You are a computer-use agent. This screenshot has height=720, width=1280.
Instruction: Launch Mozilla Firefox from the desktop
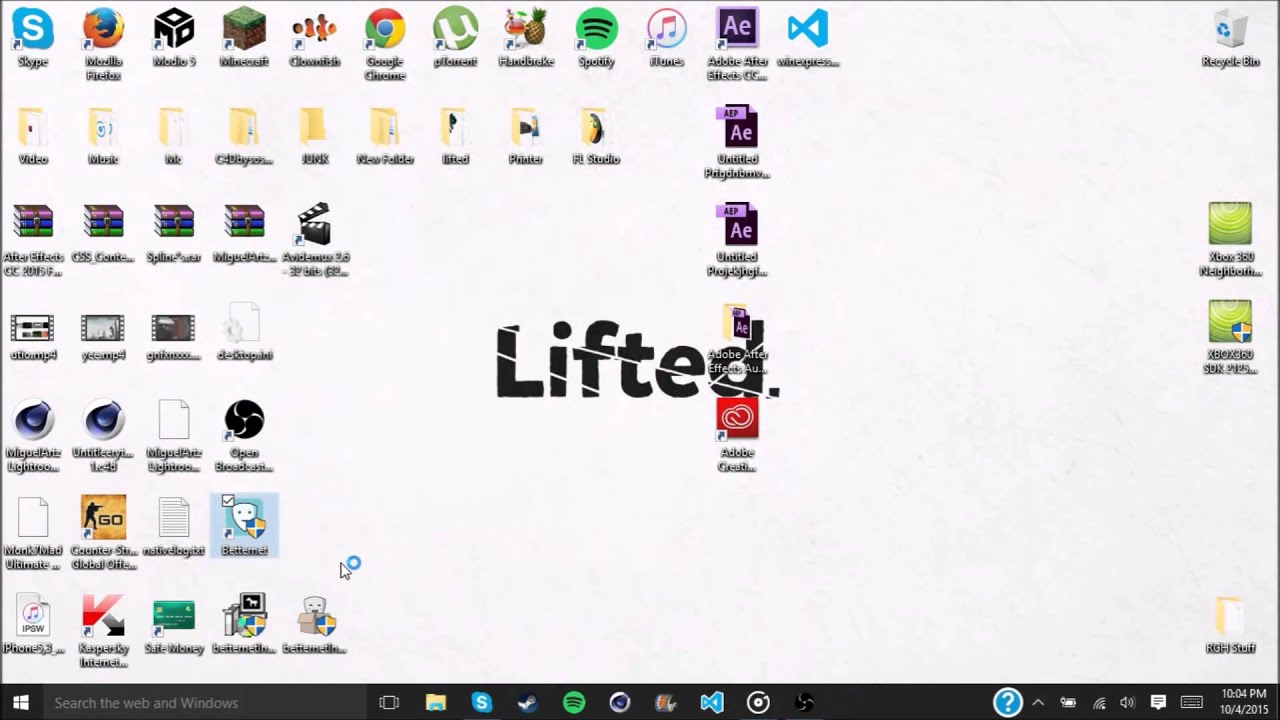(103, 45)
